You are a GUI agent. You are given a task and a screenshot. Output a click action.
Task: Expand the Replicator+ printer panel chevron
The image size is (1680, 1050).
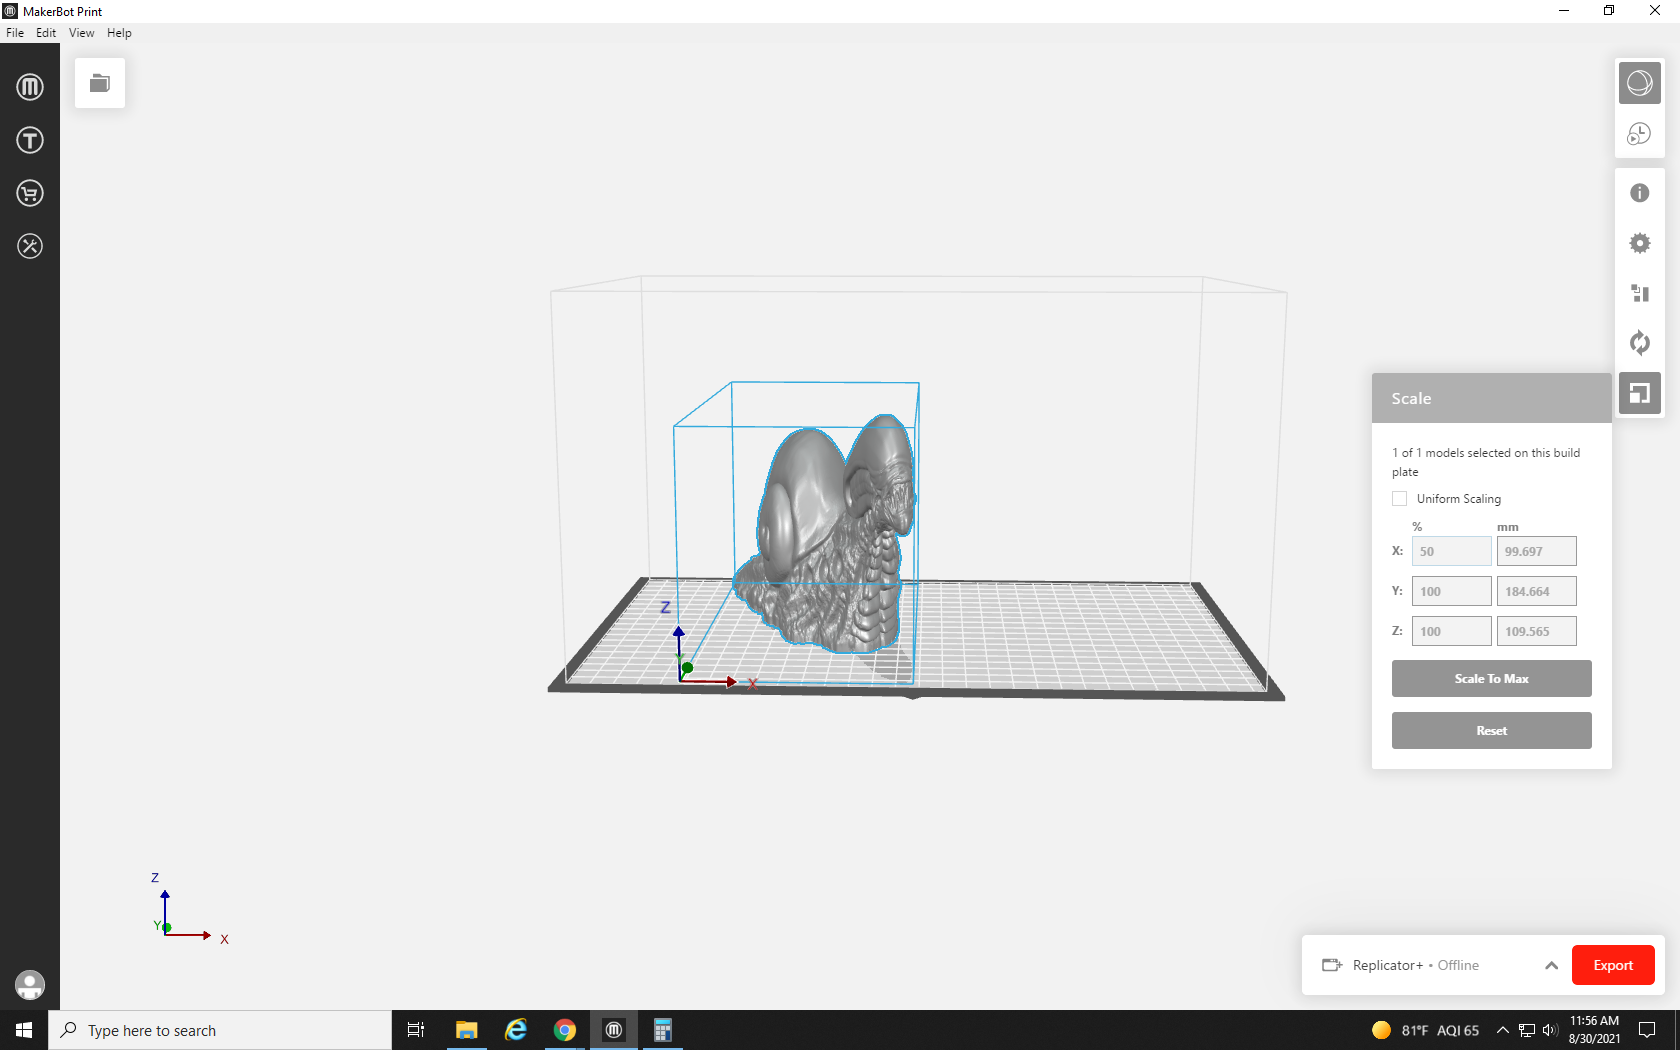[1551, 965]
